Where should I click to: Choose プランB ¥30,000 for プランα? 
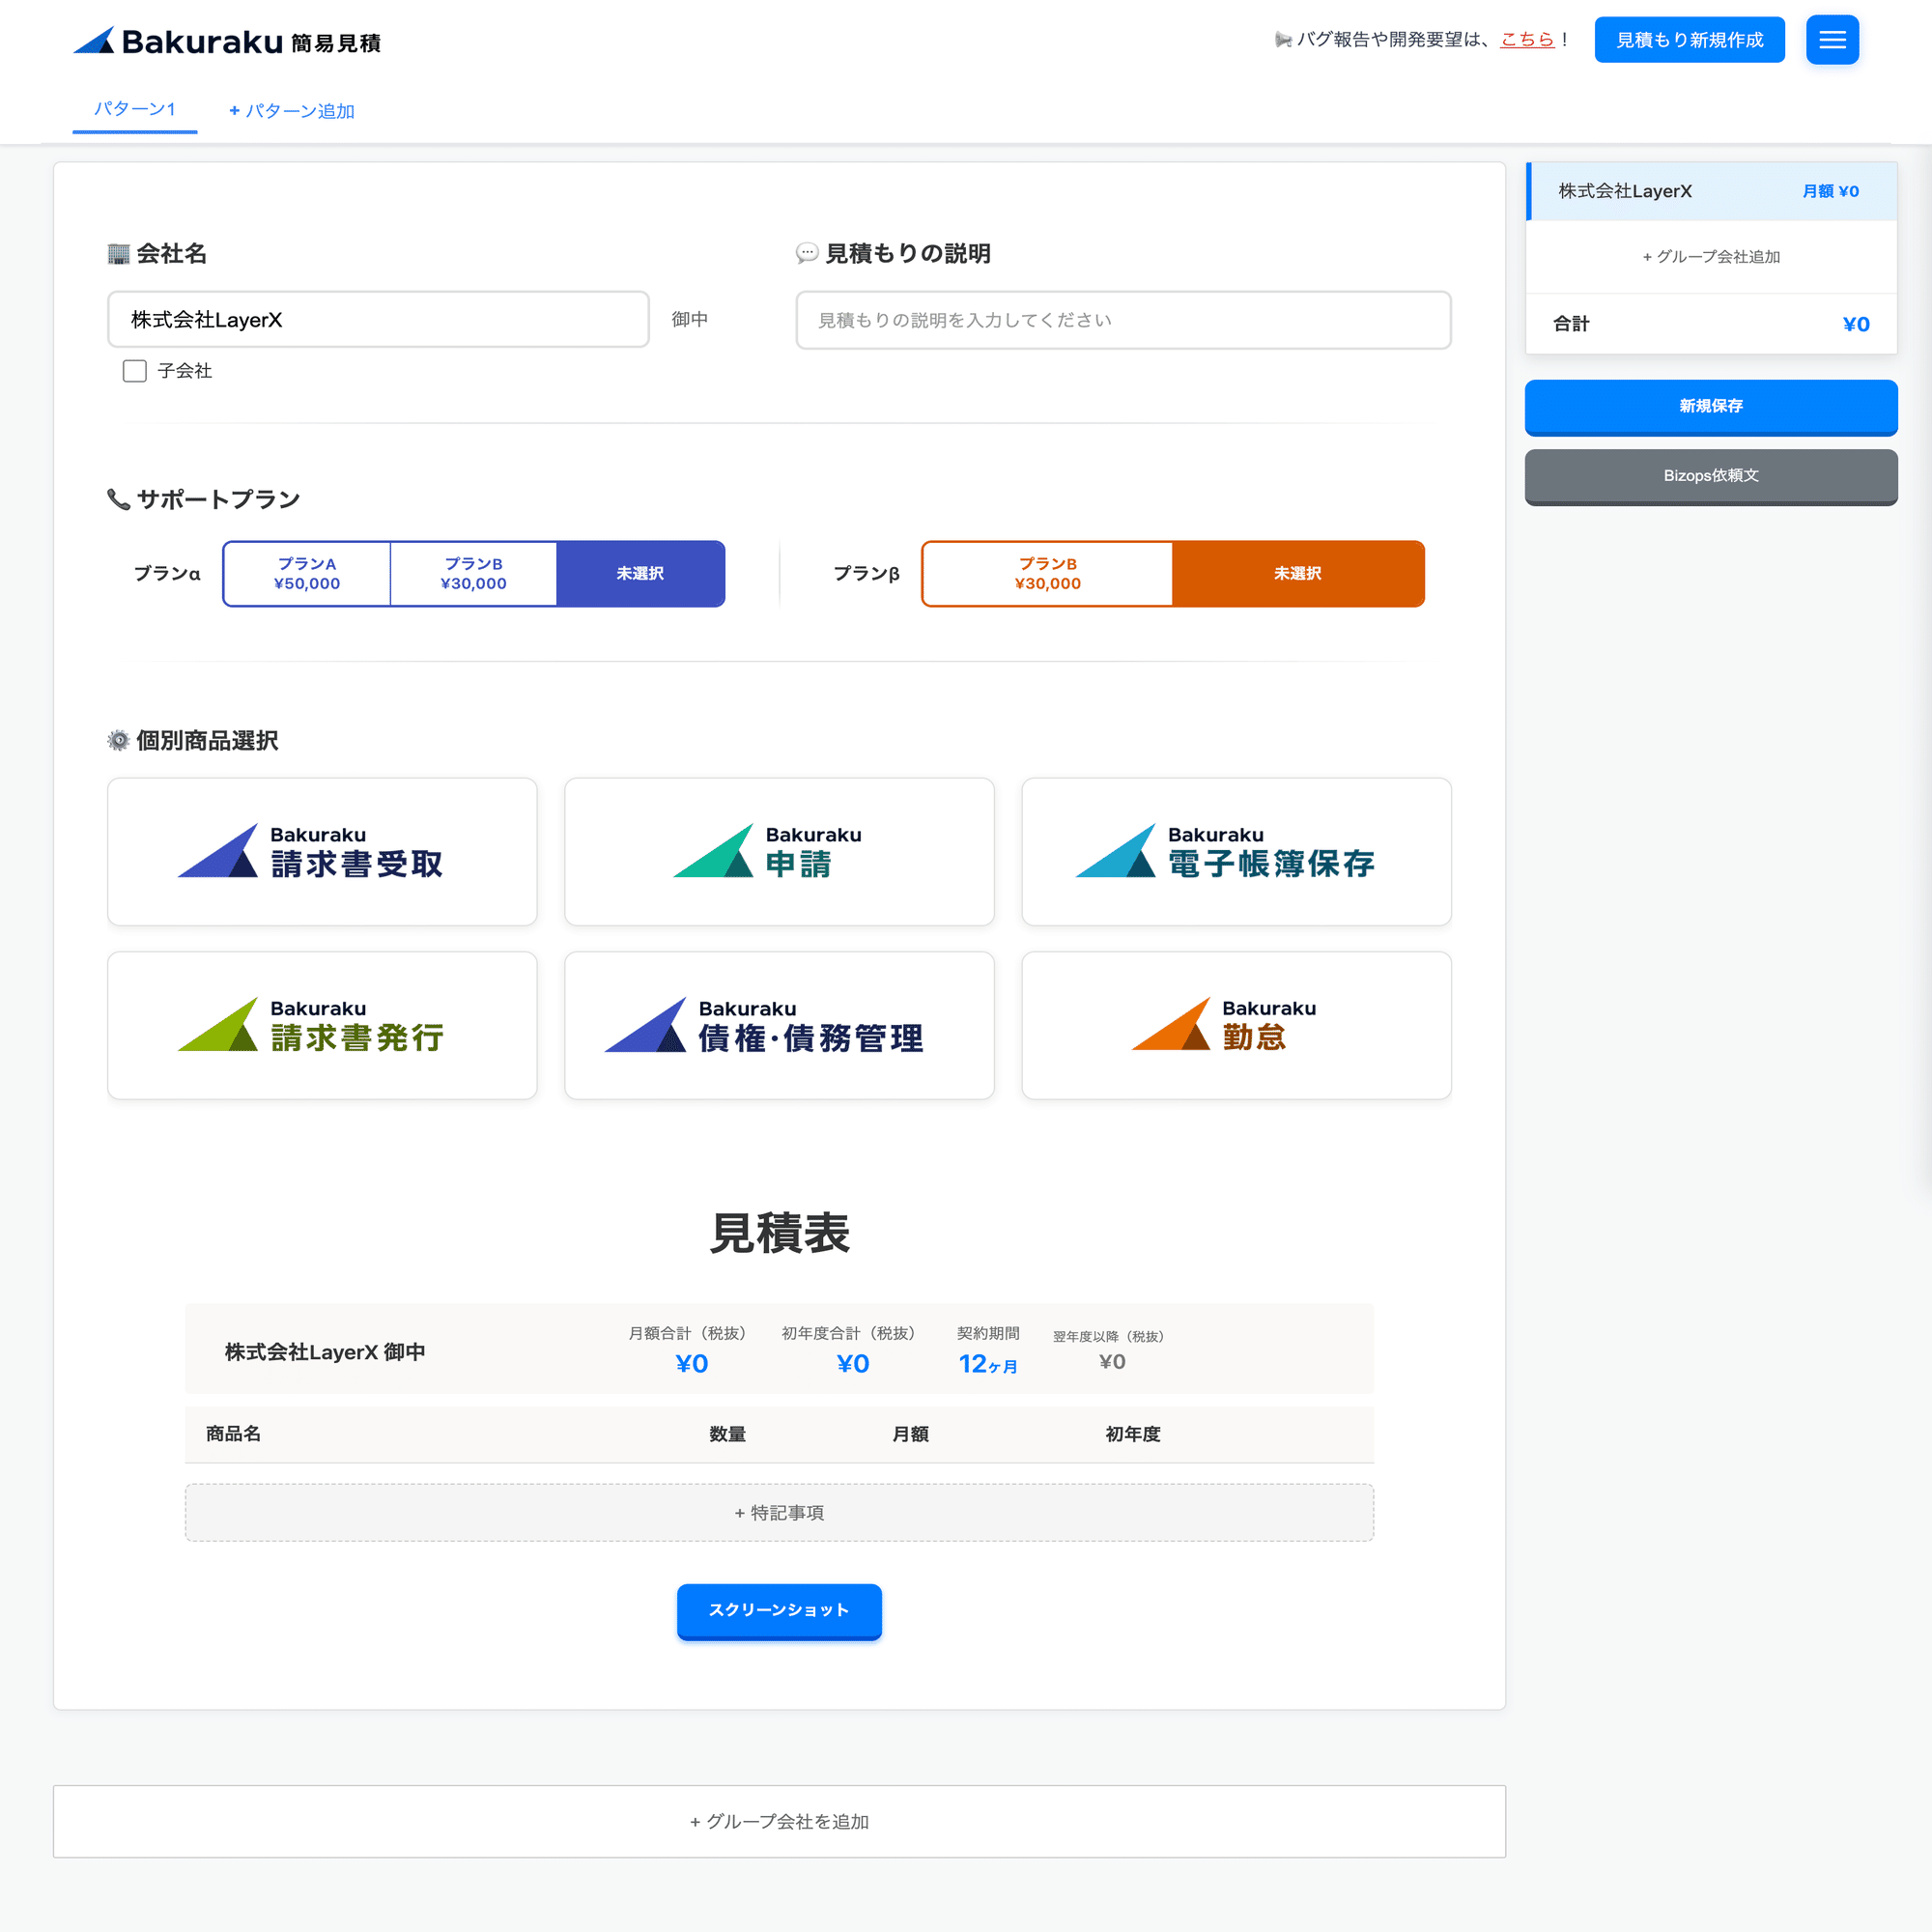(473, 574)
